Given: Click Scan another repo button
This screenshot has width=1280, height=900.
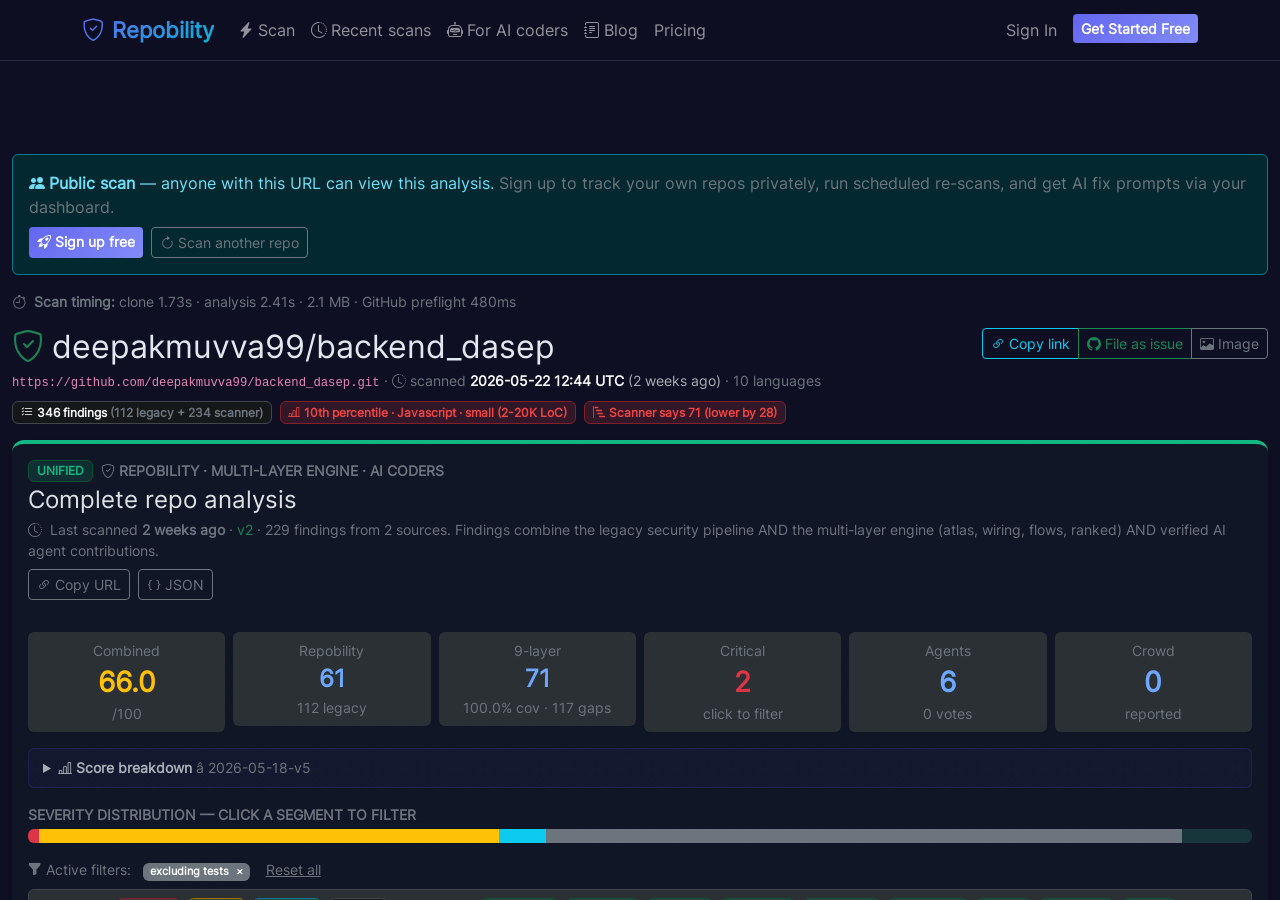Looking at the screenshot, I should tap(229, 243).
